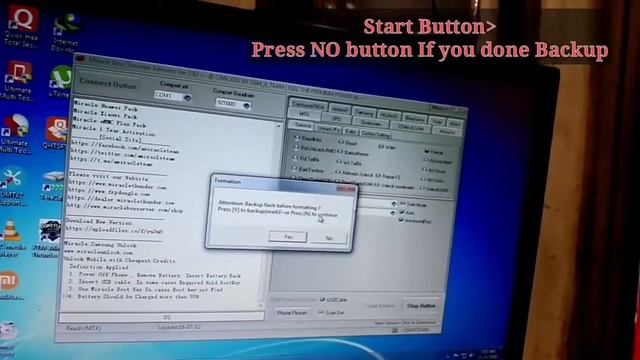Viewport: 640px width, 360px height.
Task: Select the Write radio option
Action: pos(388,147)
